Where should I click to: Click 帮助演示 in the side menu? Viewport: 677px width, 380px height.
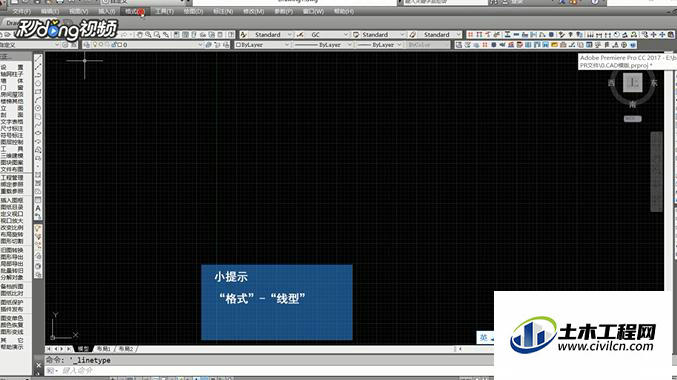click(x=12, y=347)
